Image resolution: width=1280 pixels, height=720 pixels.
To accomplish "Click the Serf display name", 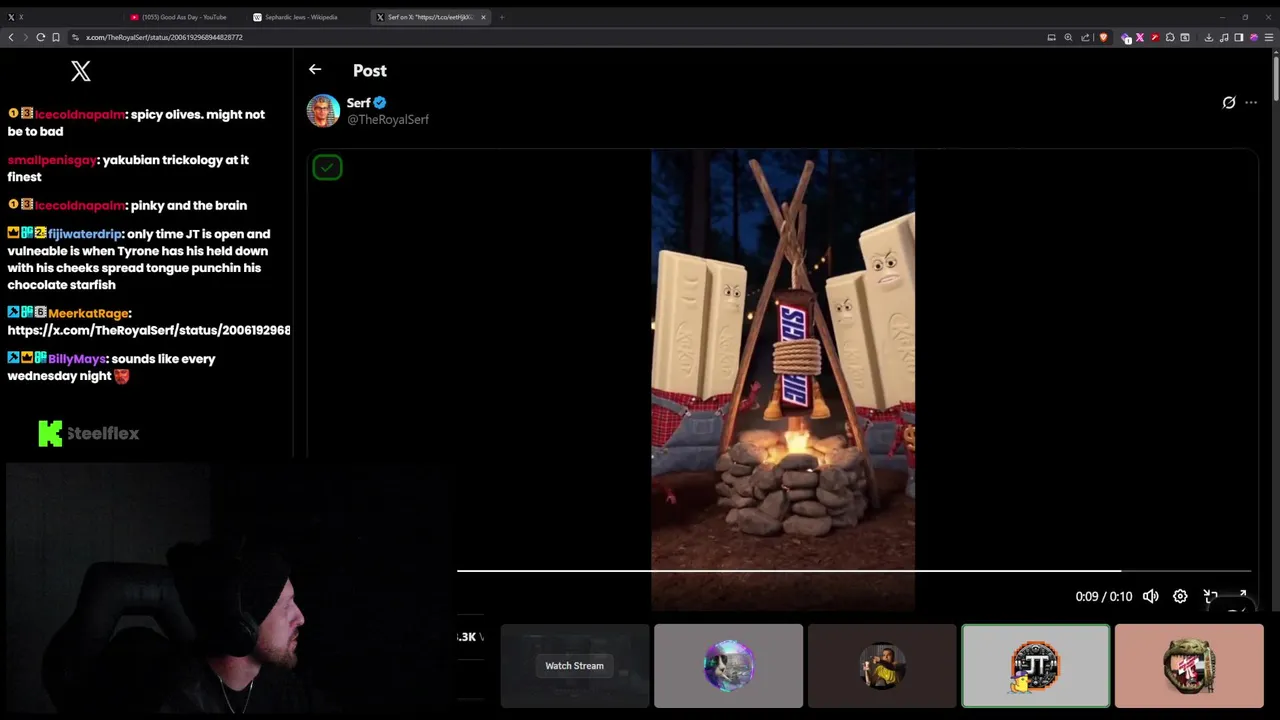I will point(358,102).
